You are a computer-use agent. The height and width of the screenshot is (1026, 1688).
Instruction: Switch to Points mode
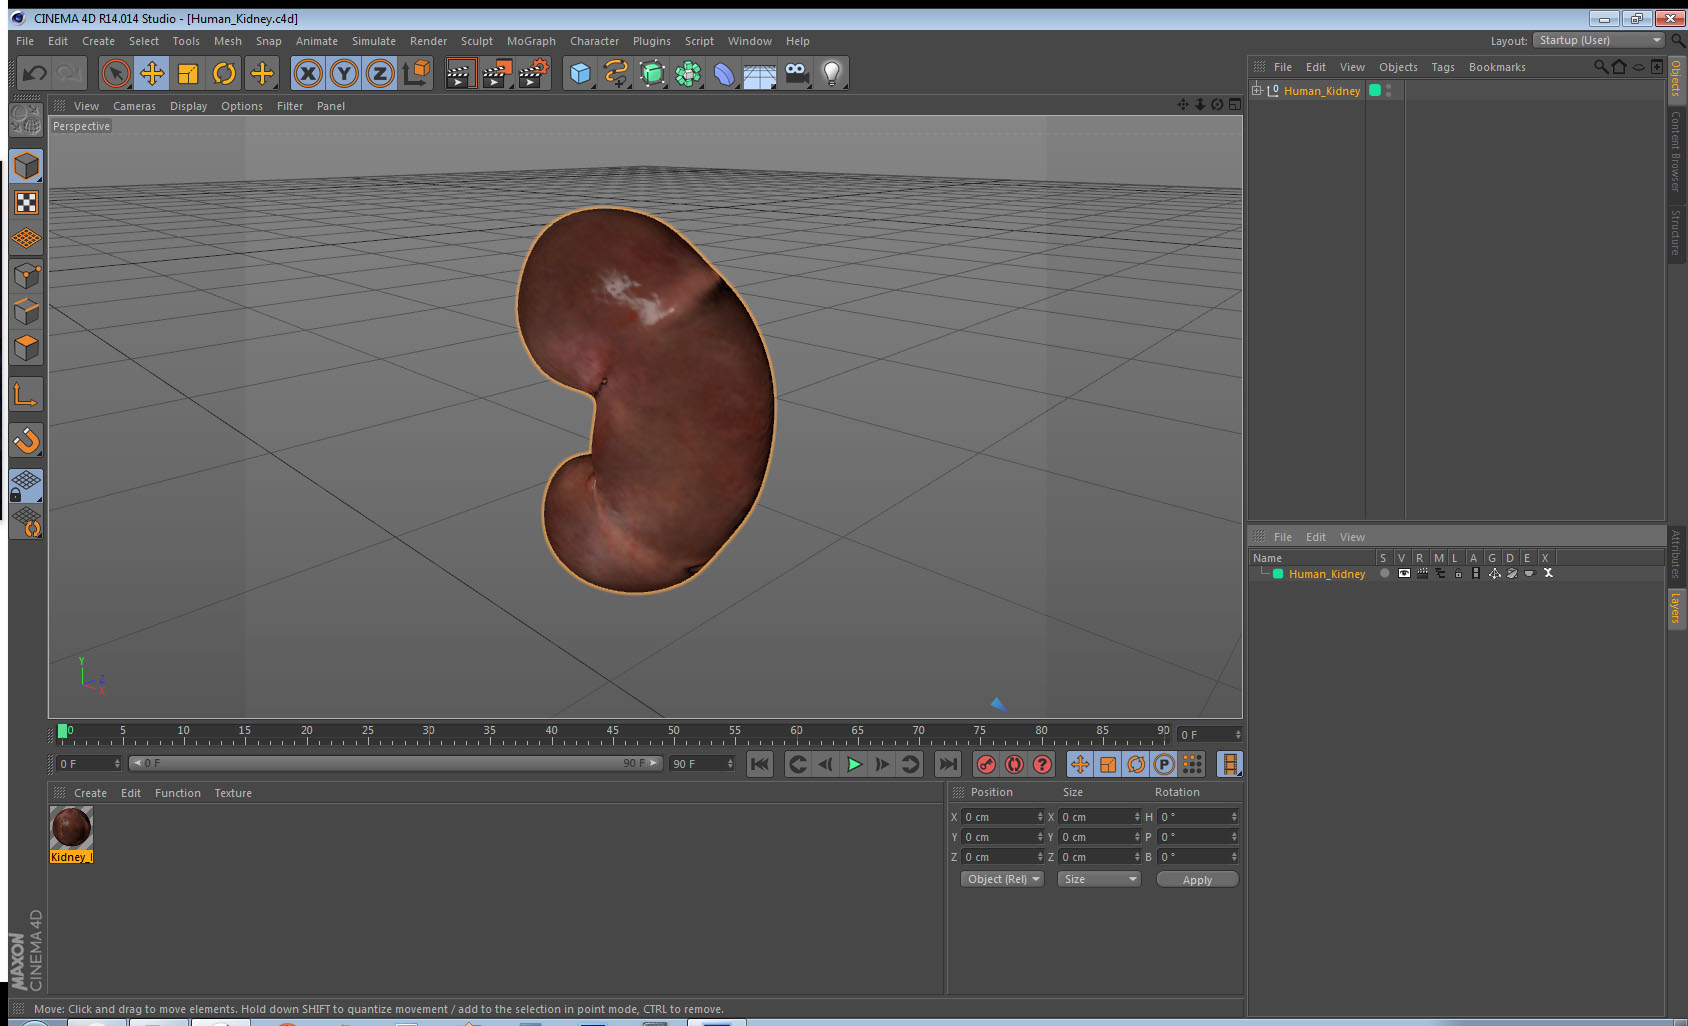coord(26,275)
